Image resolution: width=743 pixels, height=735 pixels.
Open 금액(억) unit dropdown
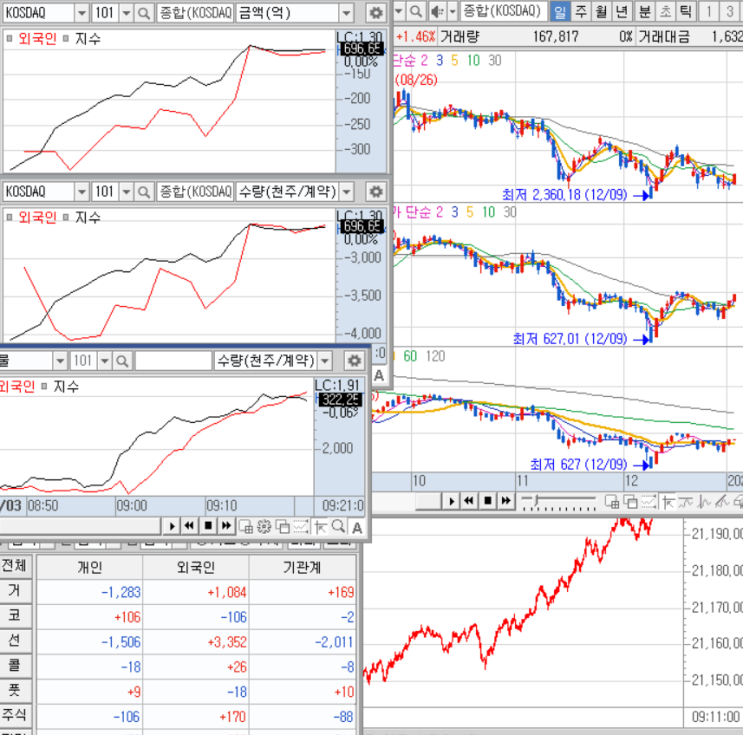point(346,13)
